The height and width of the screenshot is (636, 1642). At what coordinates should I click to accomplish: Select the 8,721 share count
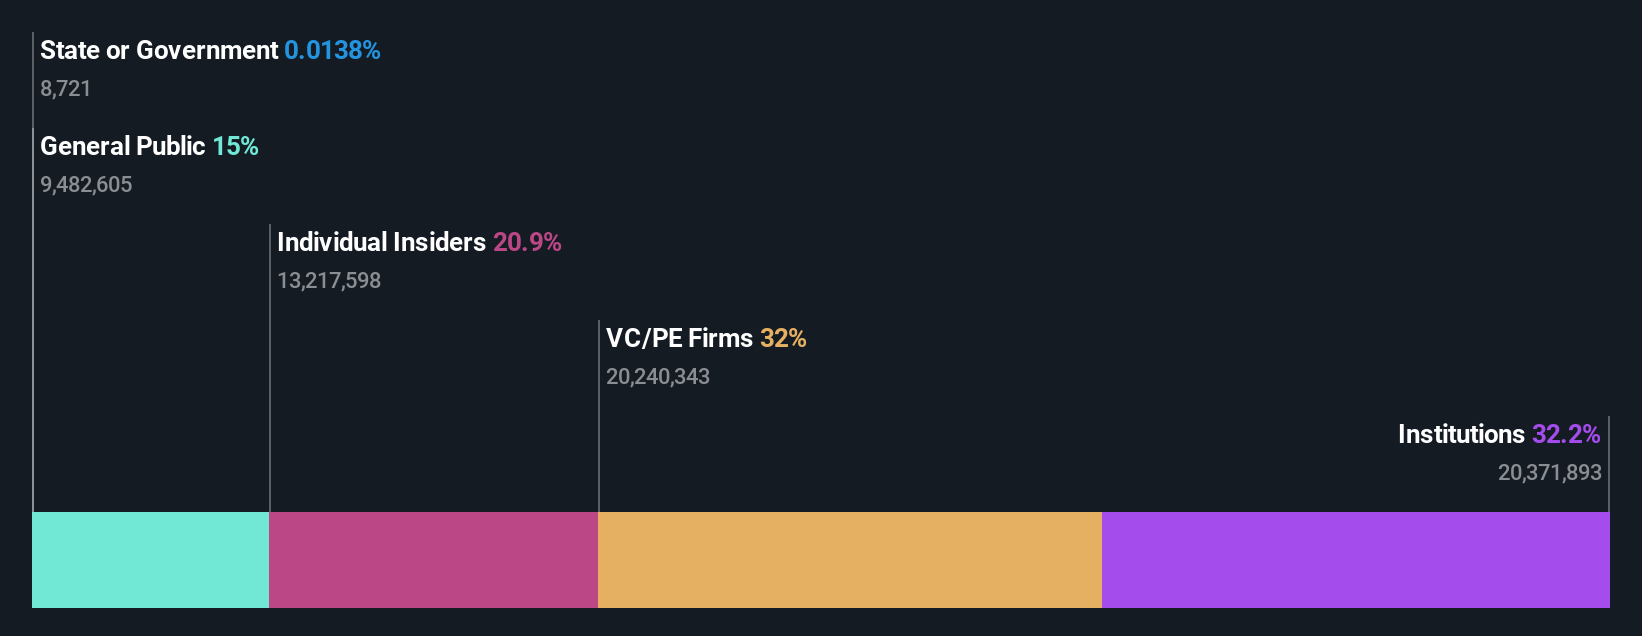tap(66, 89)
